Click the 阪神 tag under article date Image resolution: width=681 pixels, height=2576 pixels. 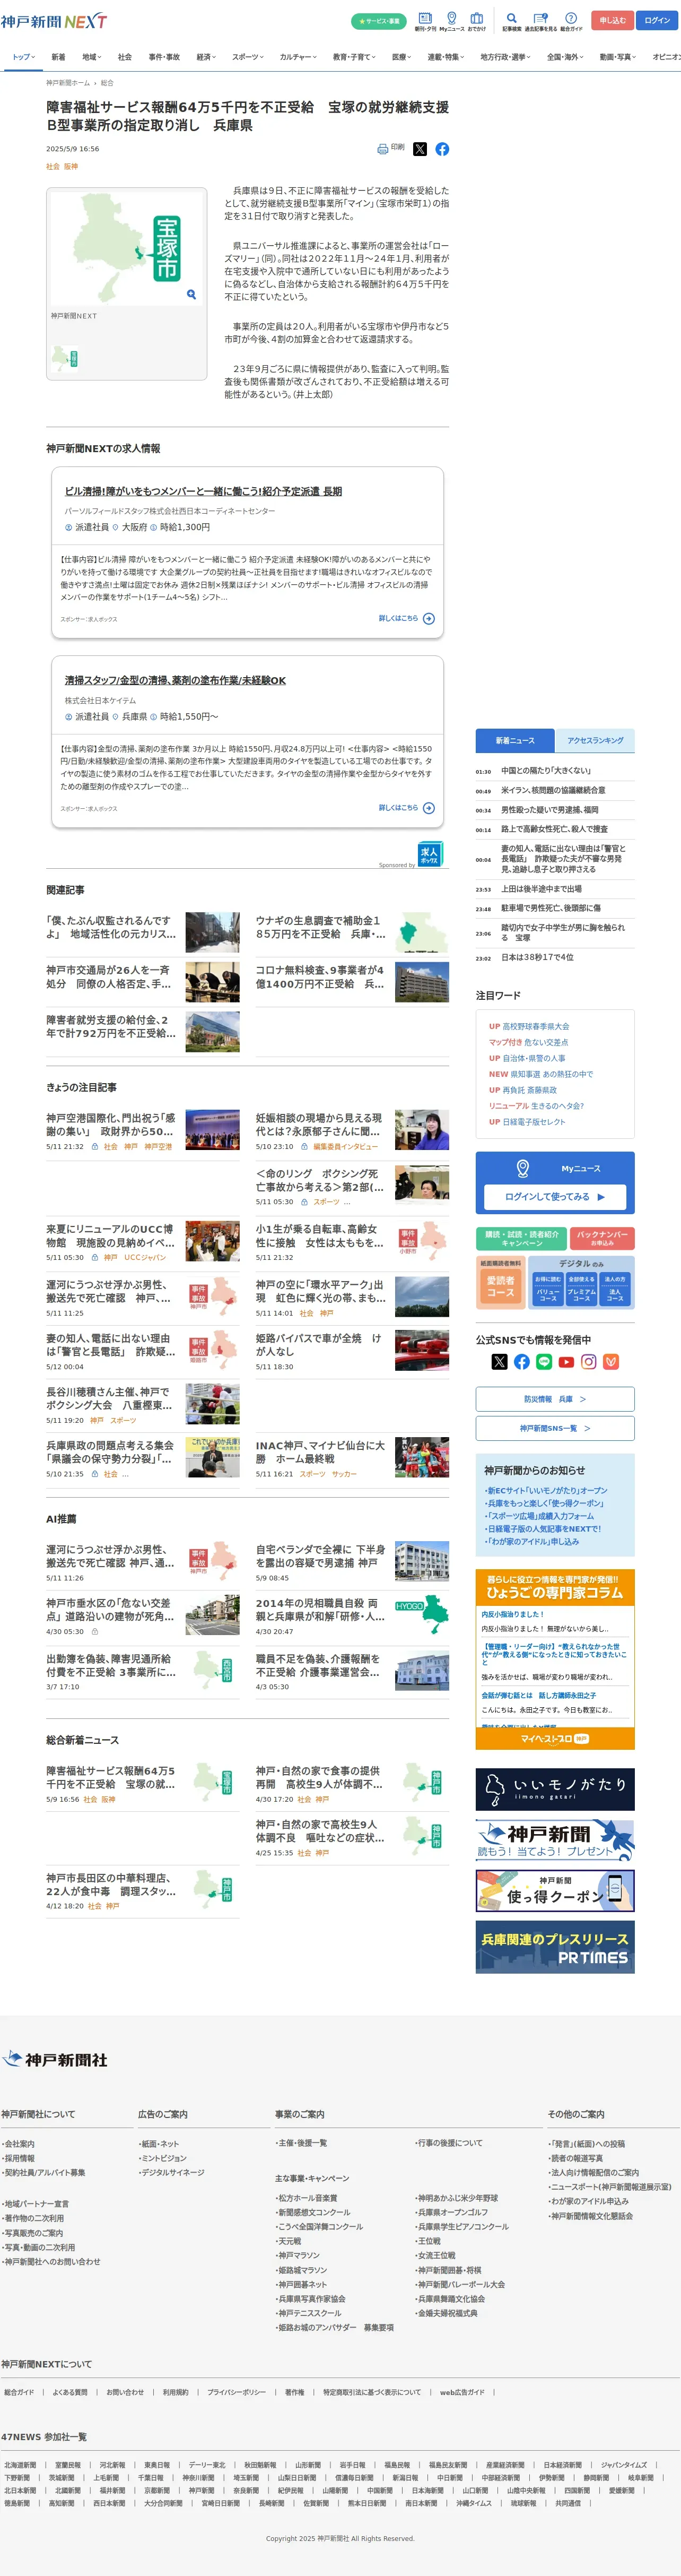(x=71, y=167)
